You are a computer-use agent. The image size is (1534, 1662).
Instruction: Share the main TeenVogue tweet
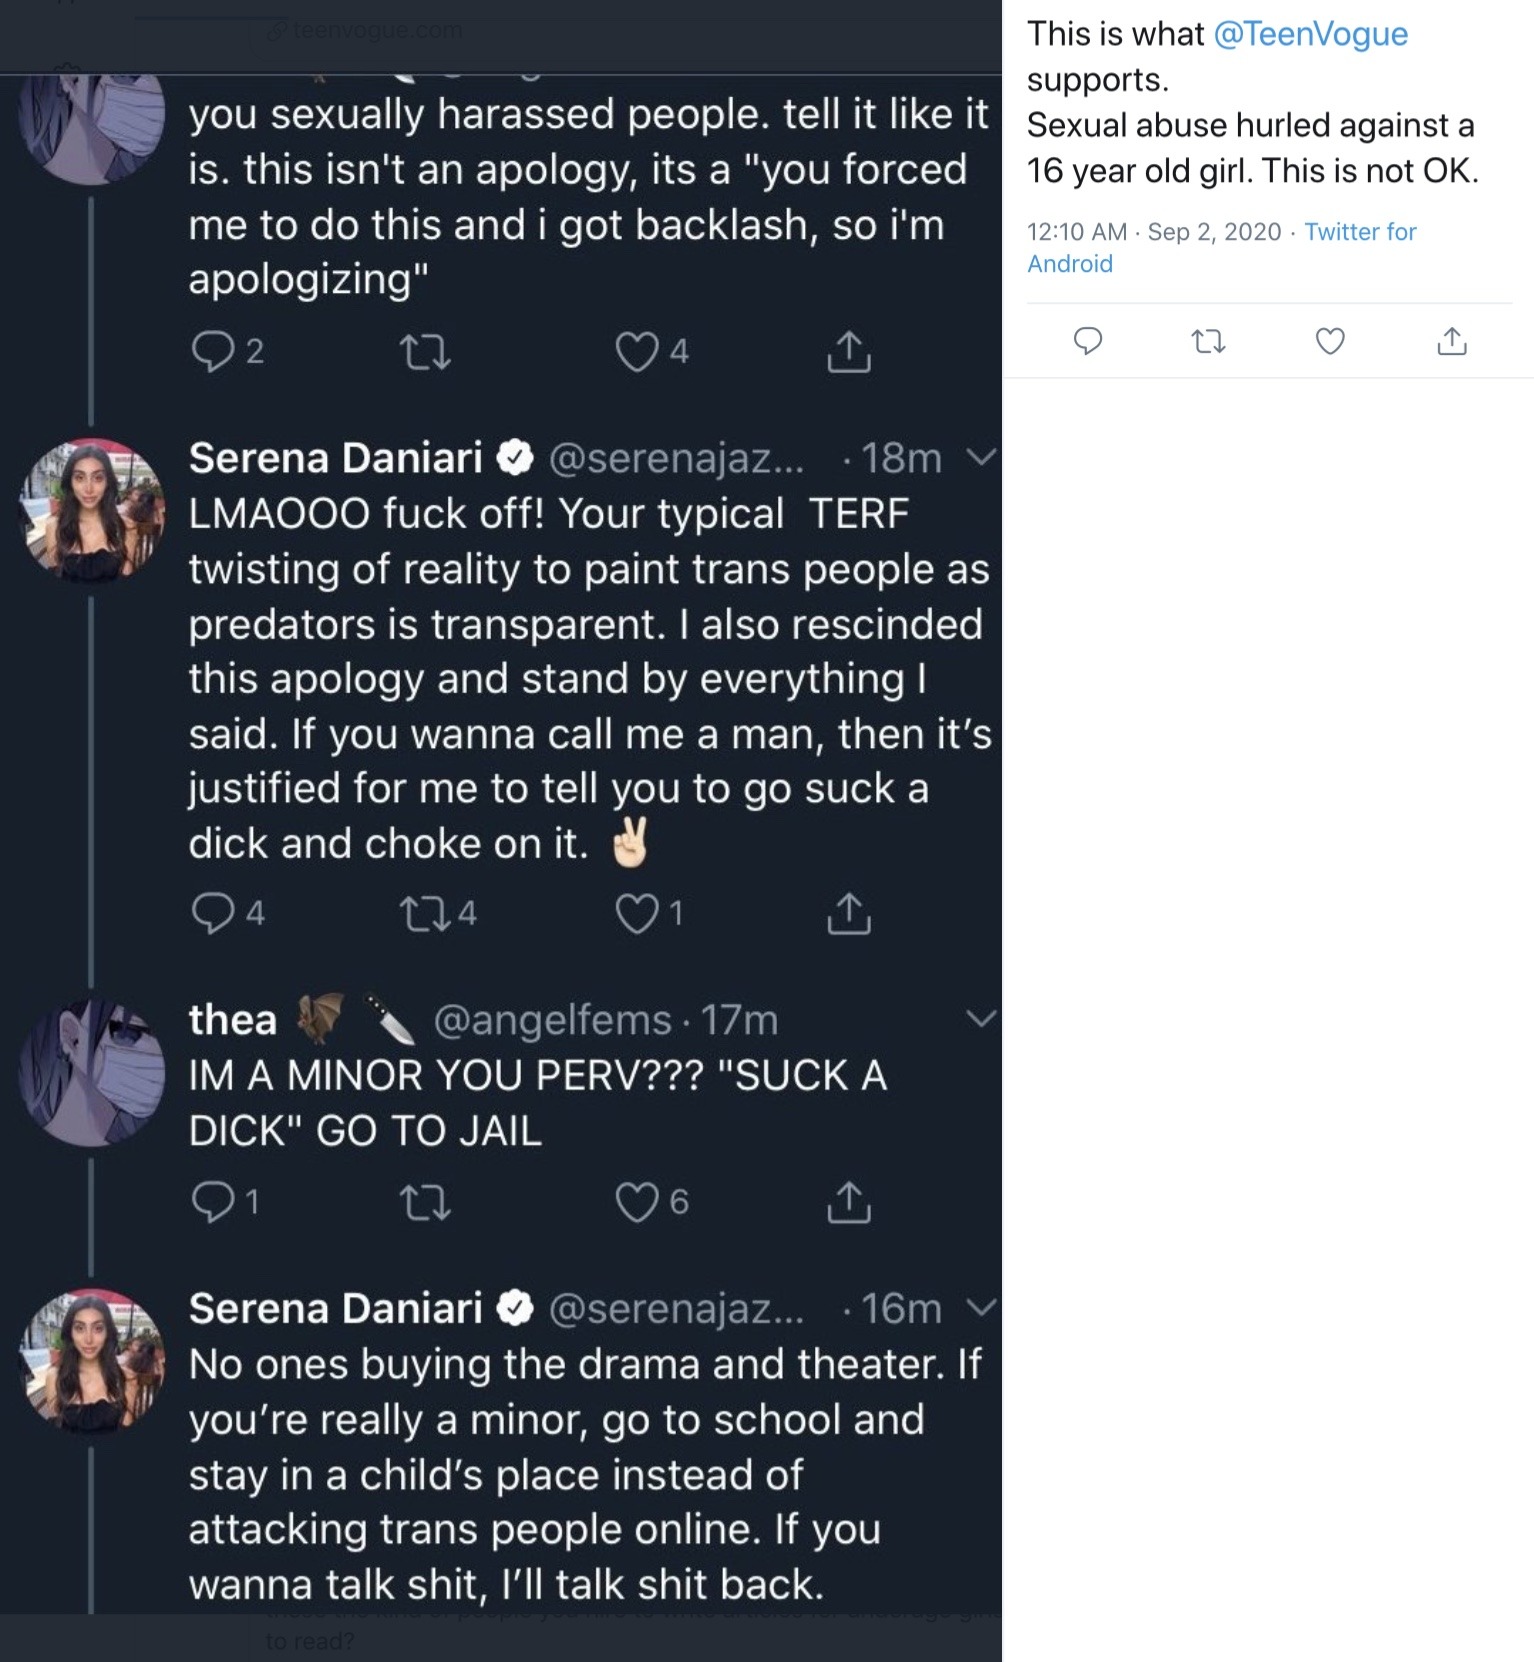point(1451,342)
